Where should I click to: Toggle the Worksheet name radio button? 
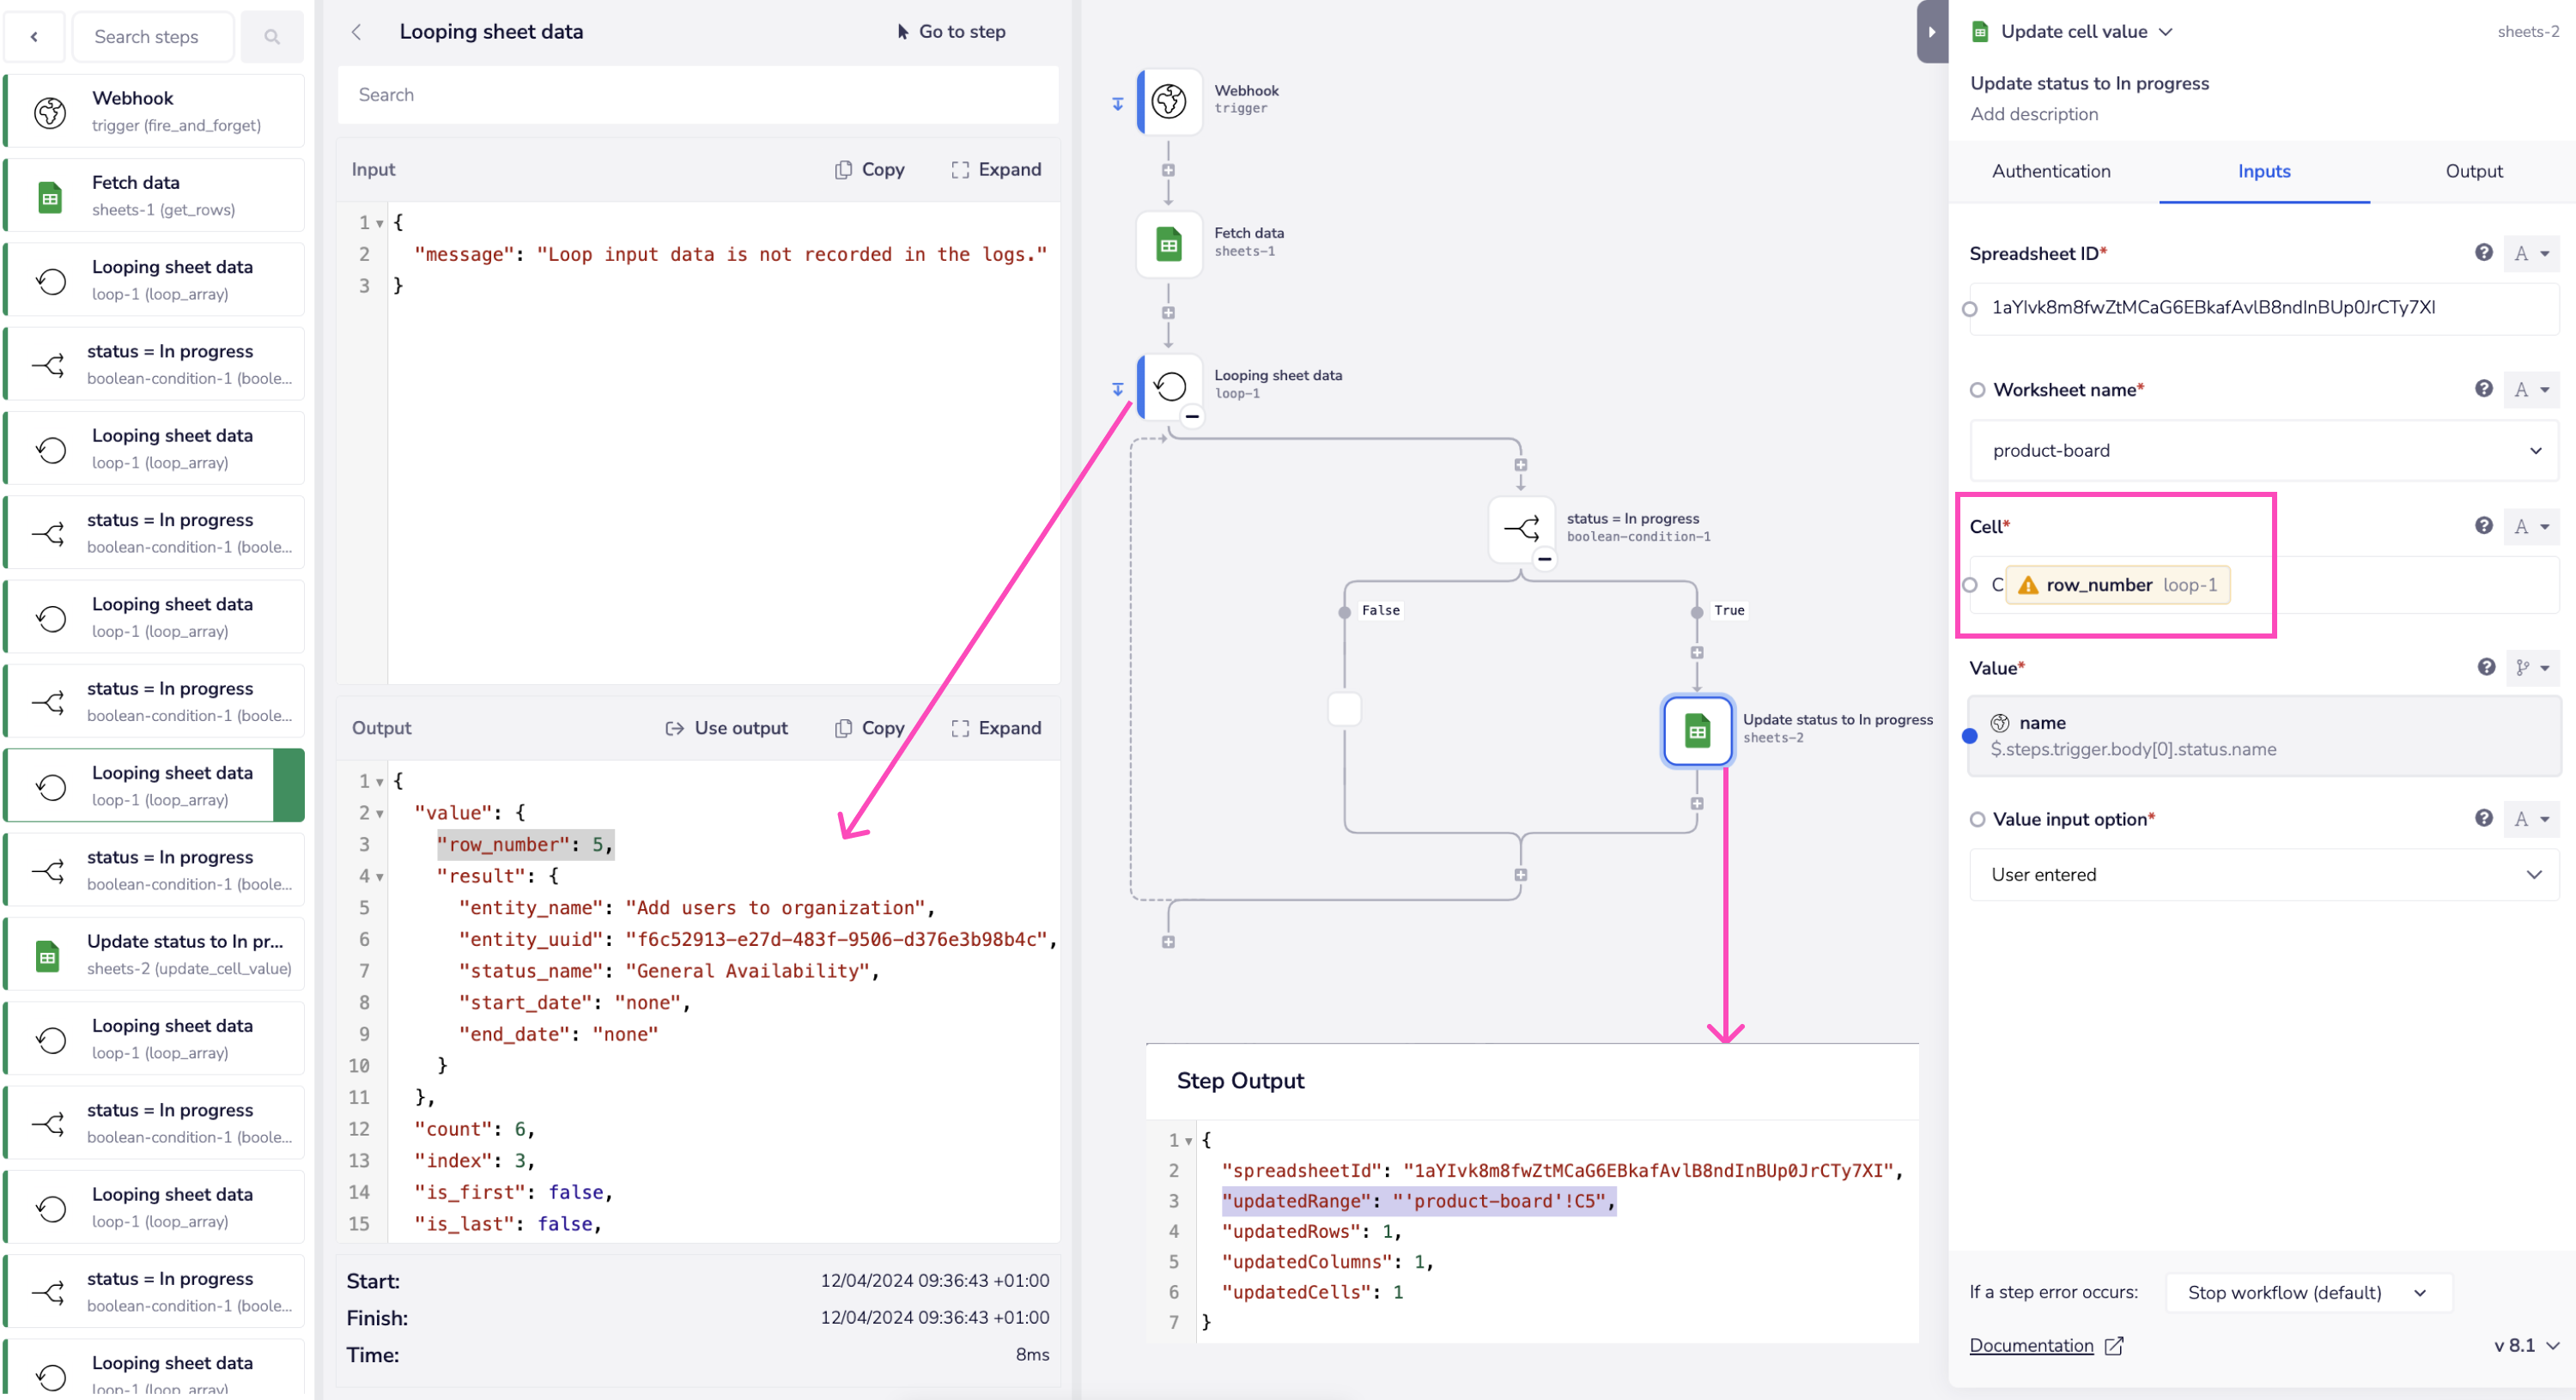[1977, 390]
